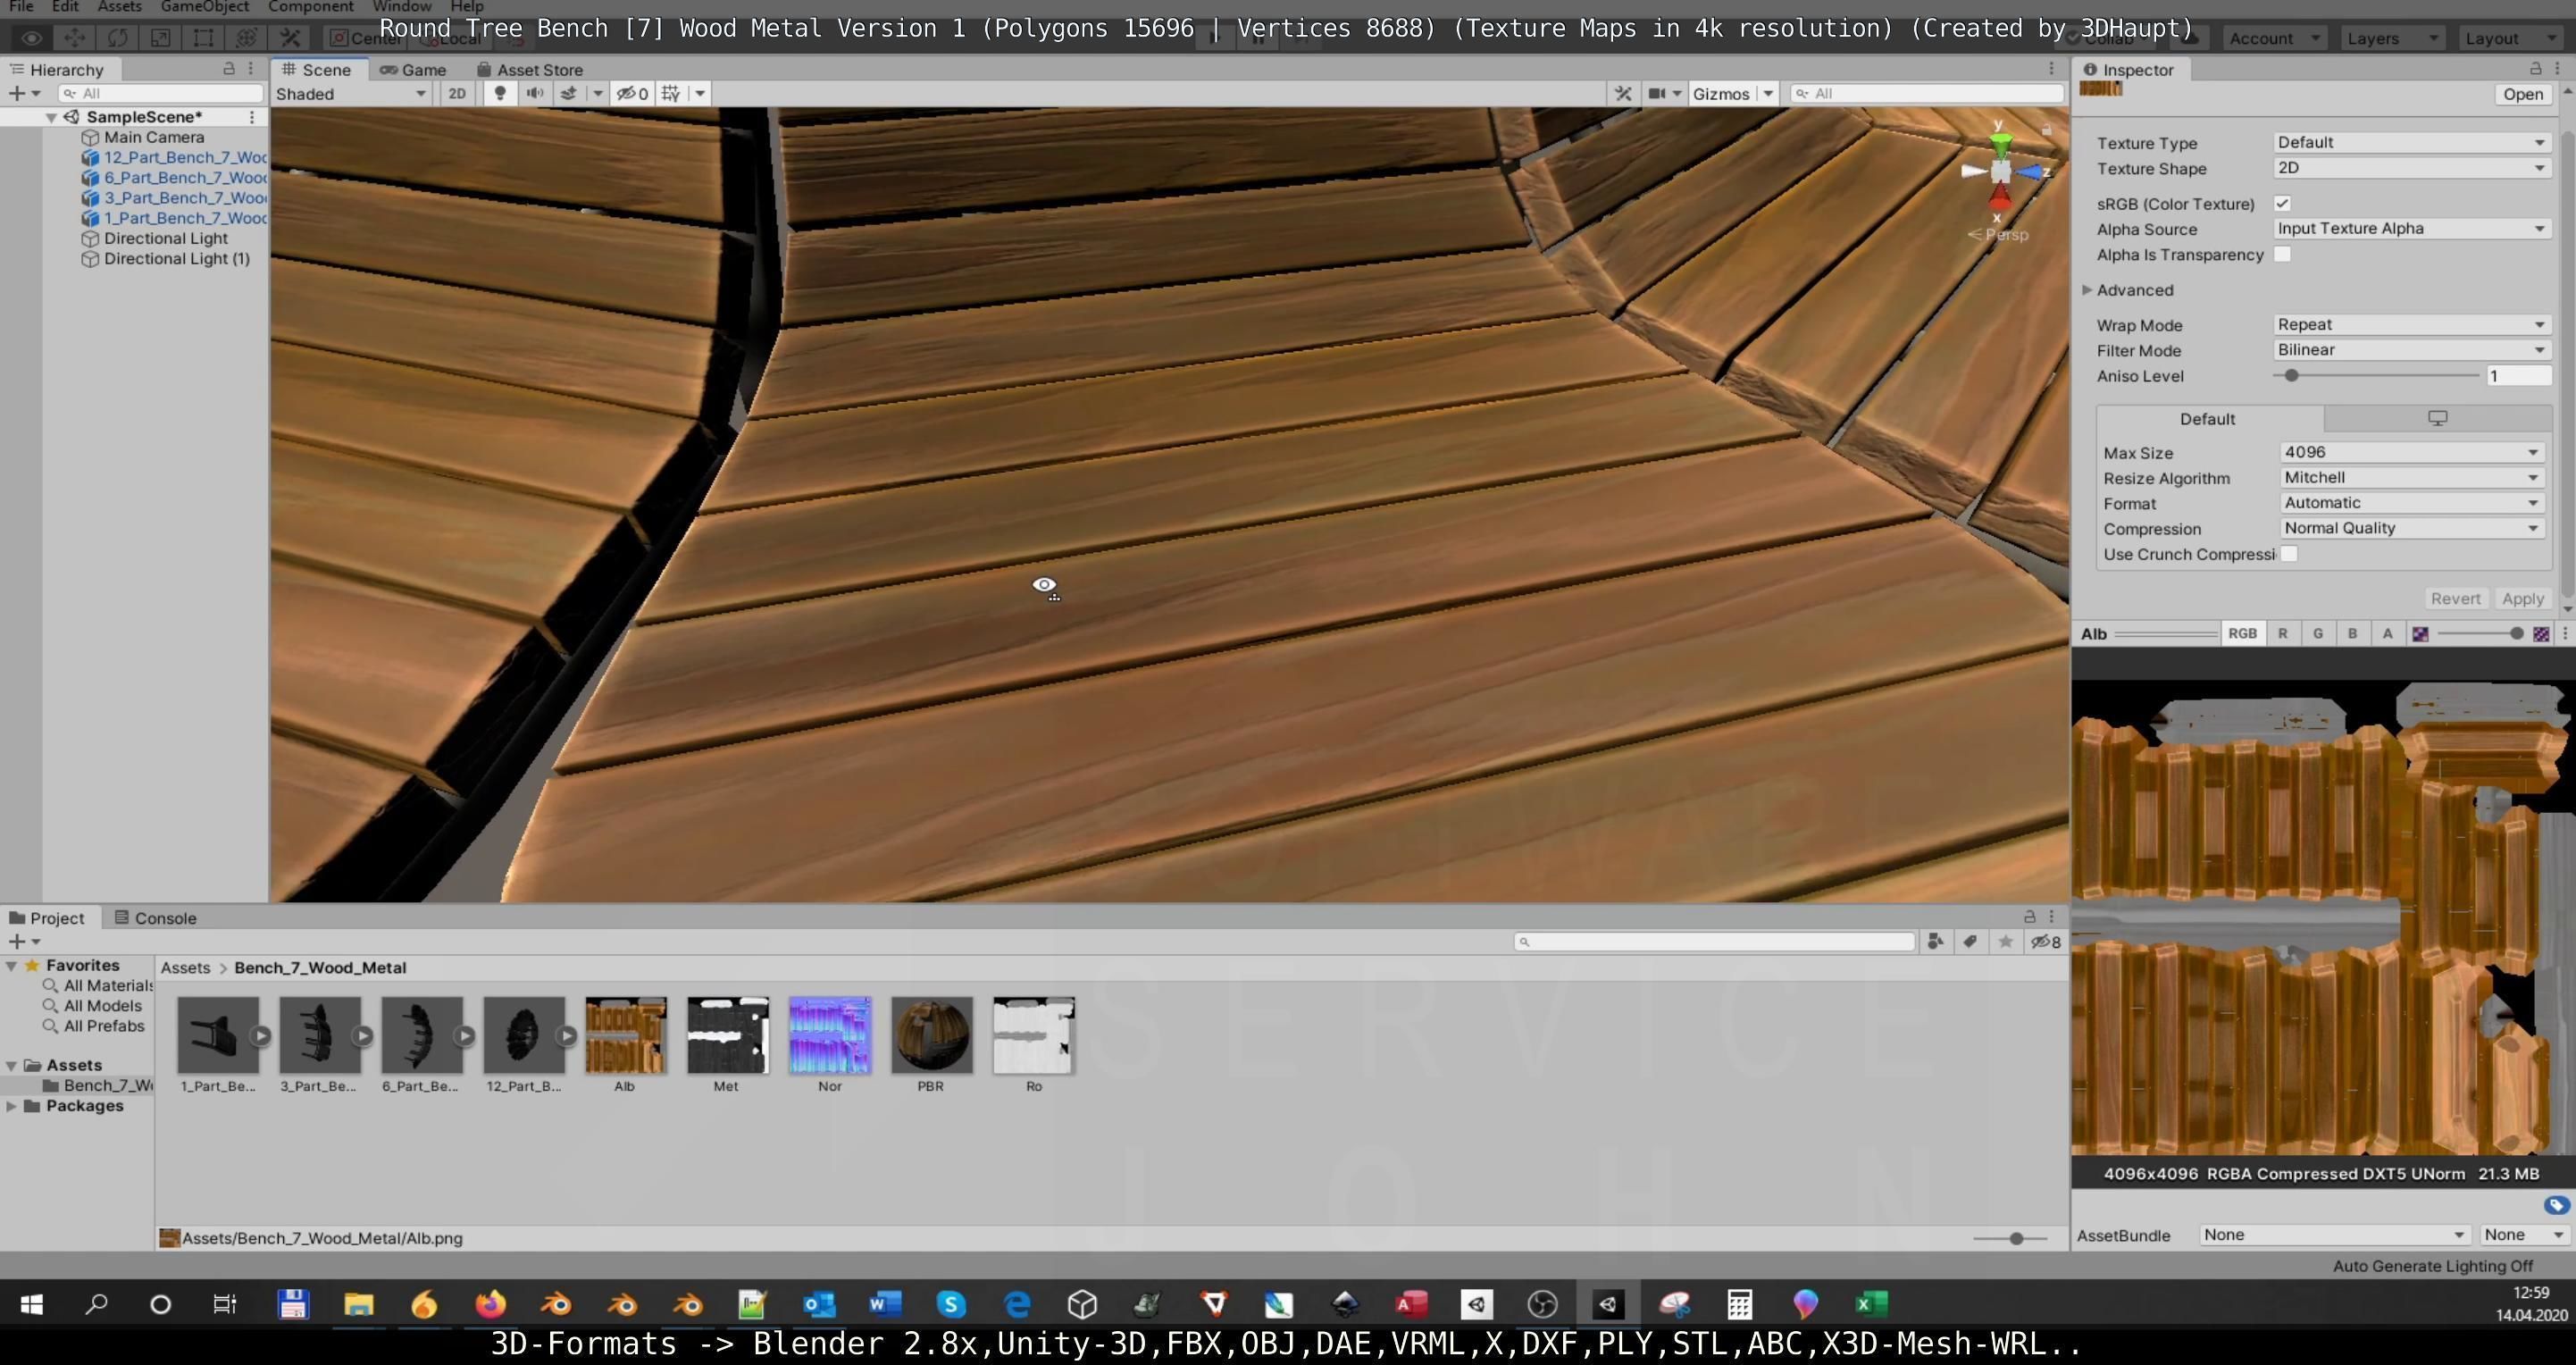The image size is (2576, 1365).
Task: Select the Rect Transform tool
Action: tap(203, 38)
